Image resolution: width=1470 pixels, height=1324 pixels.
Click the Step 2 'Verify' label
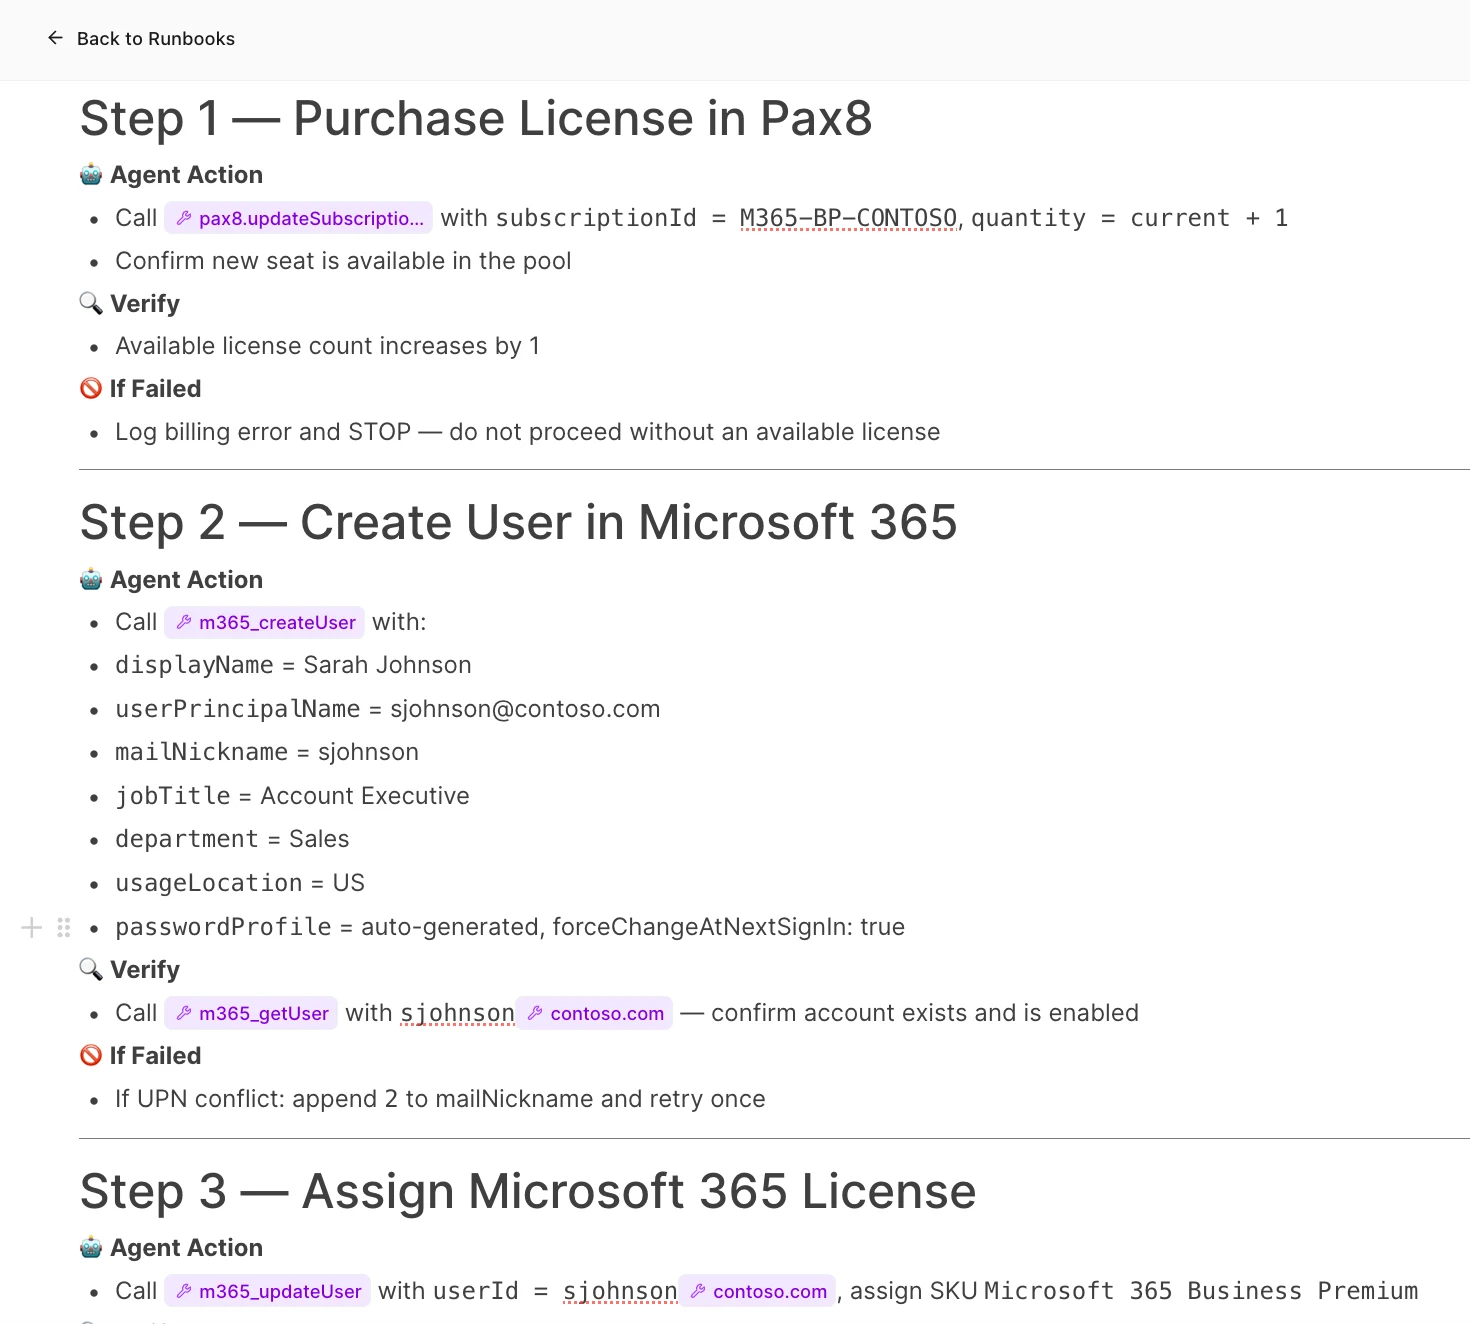pos(145,970)
